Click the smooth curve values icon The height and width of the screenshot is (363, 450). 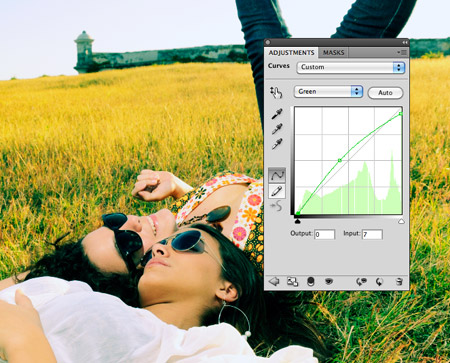click(x=276, y=206)
